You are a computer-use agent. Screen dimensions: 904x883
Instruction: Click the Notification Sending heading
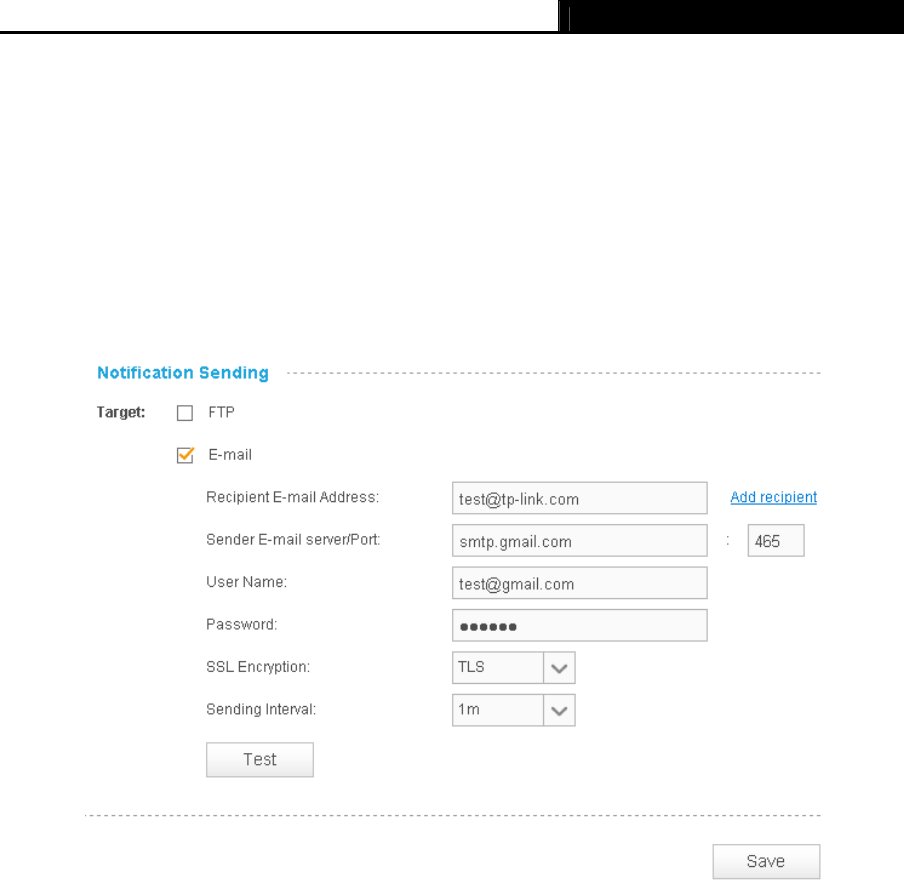(x=183, y=372)
